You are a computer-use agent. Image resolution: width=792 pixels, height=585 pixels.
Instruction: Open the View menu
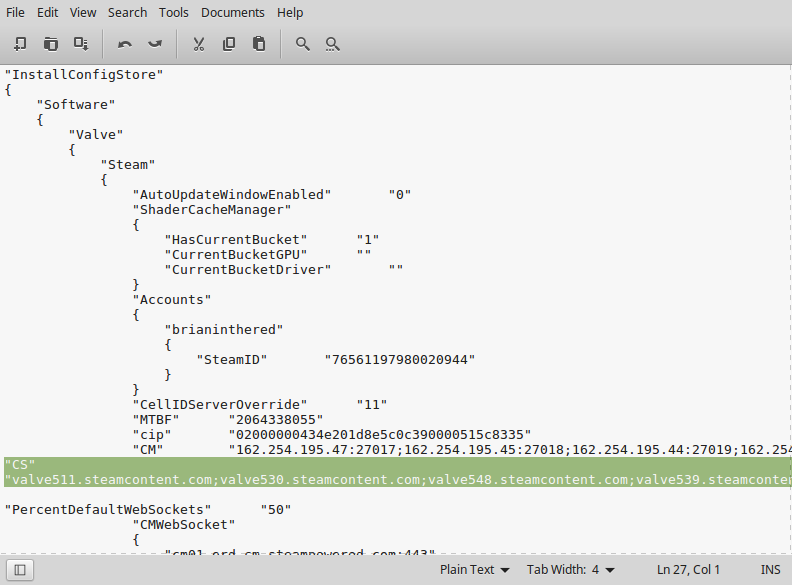pos(83,13)
